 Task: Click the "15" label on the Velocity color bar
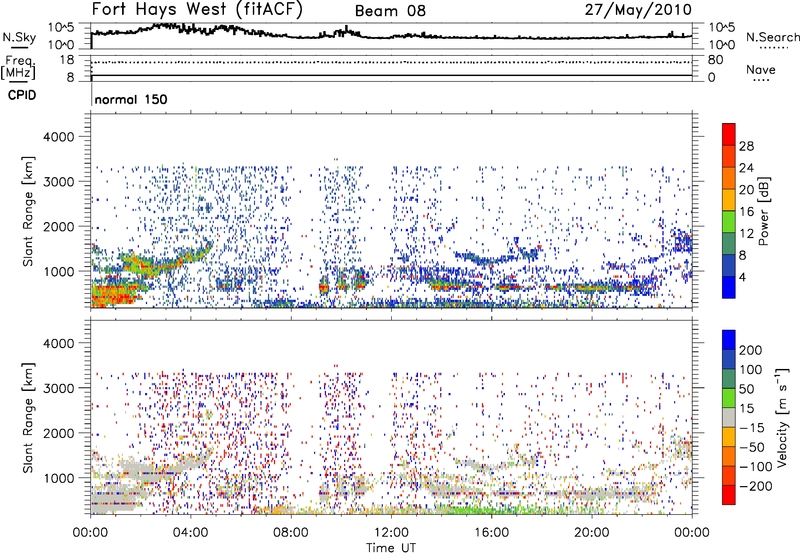click(x=746, y=409)
